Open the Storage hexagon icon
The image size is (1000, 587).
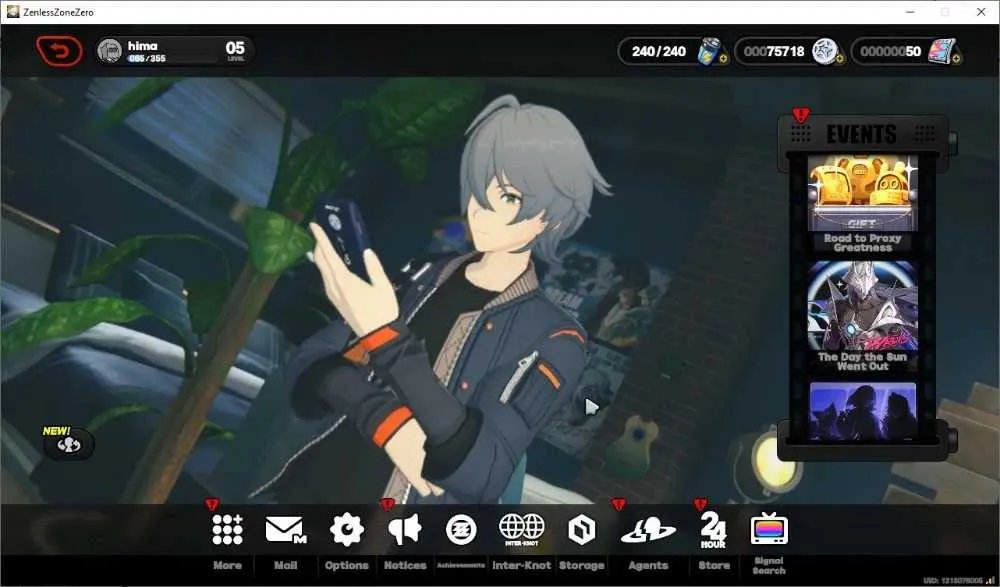point(582,530)
